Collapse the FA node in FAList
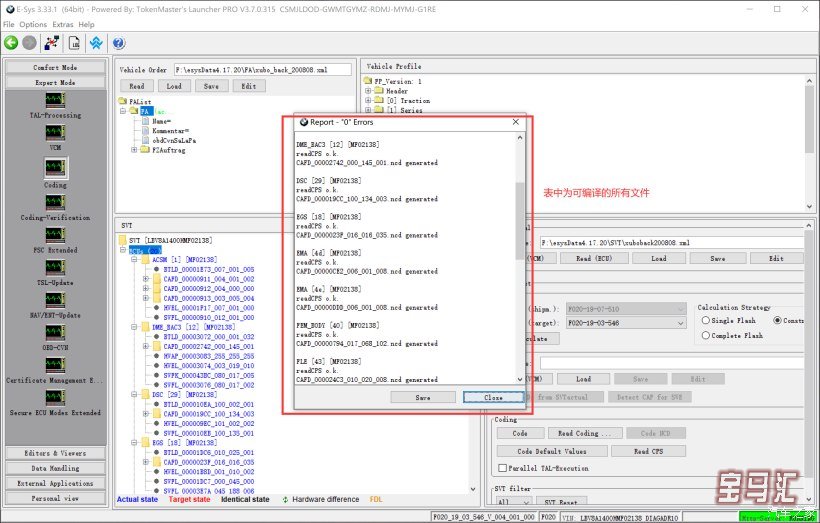 [123, 111]
